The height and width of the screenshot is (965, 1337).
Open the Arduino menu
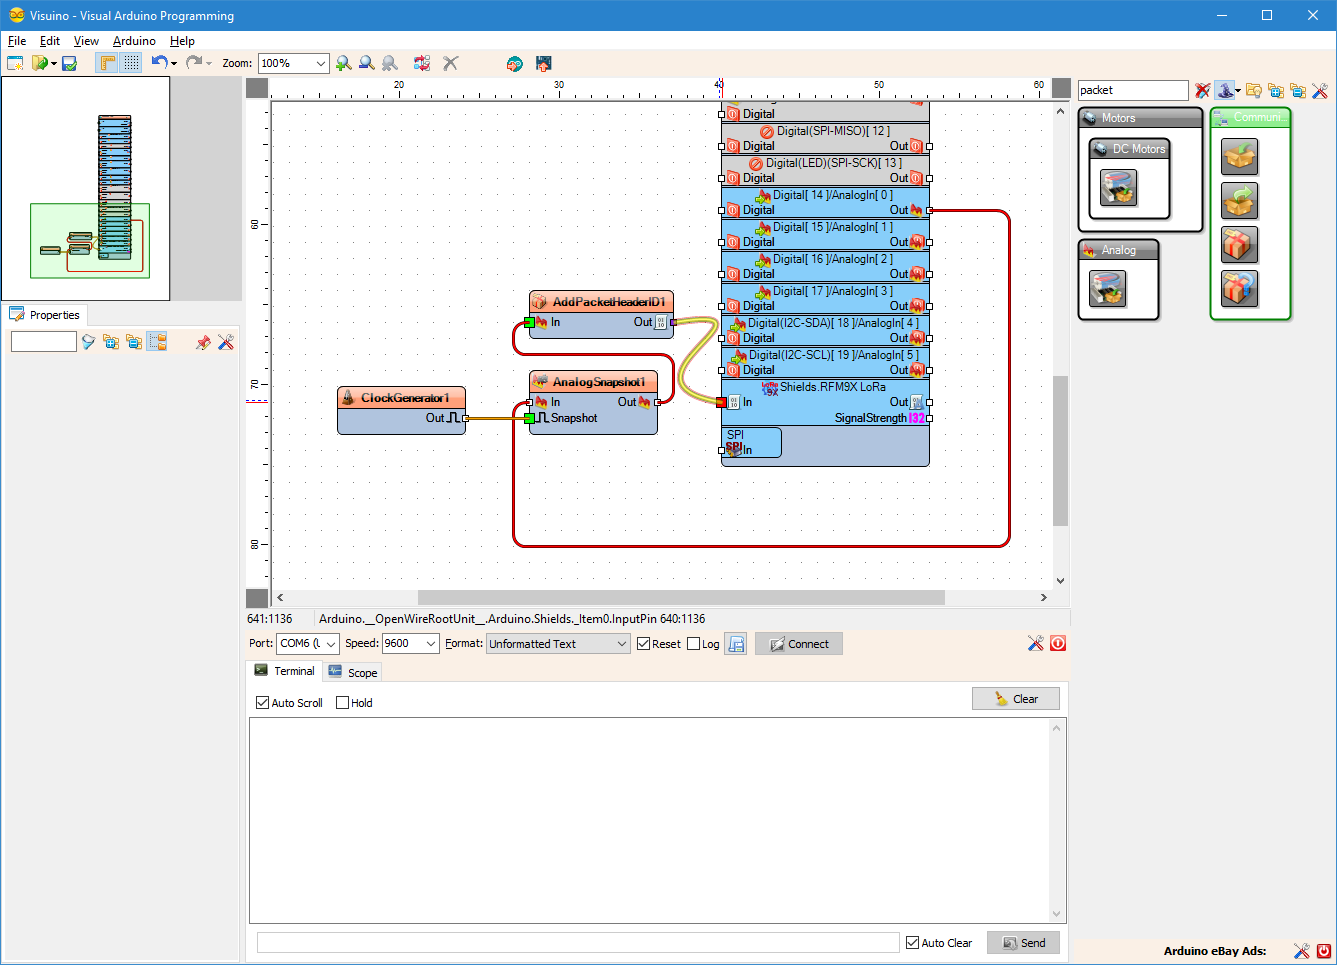(134, 41)
